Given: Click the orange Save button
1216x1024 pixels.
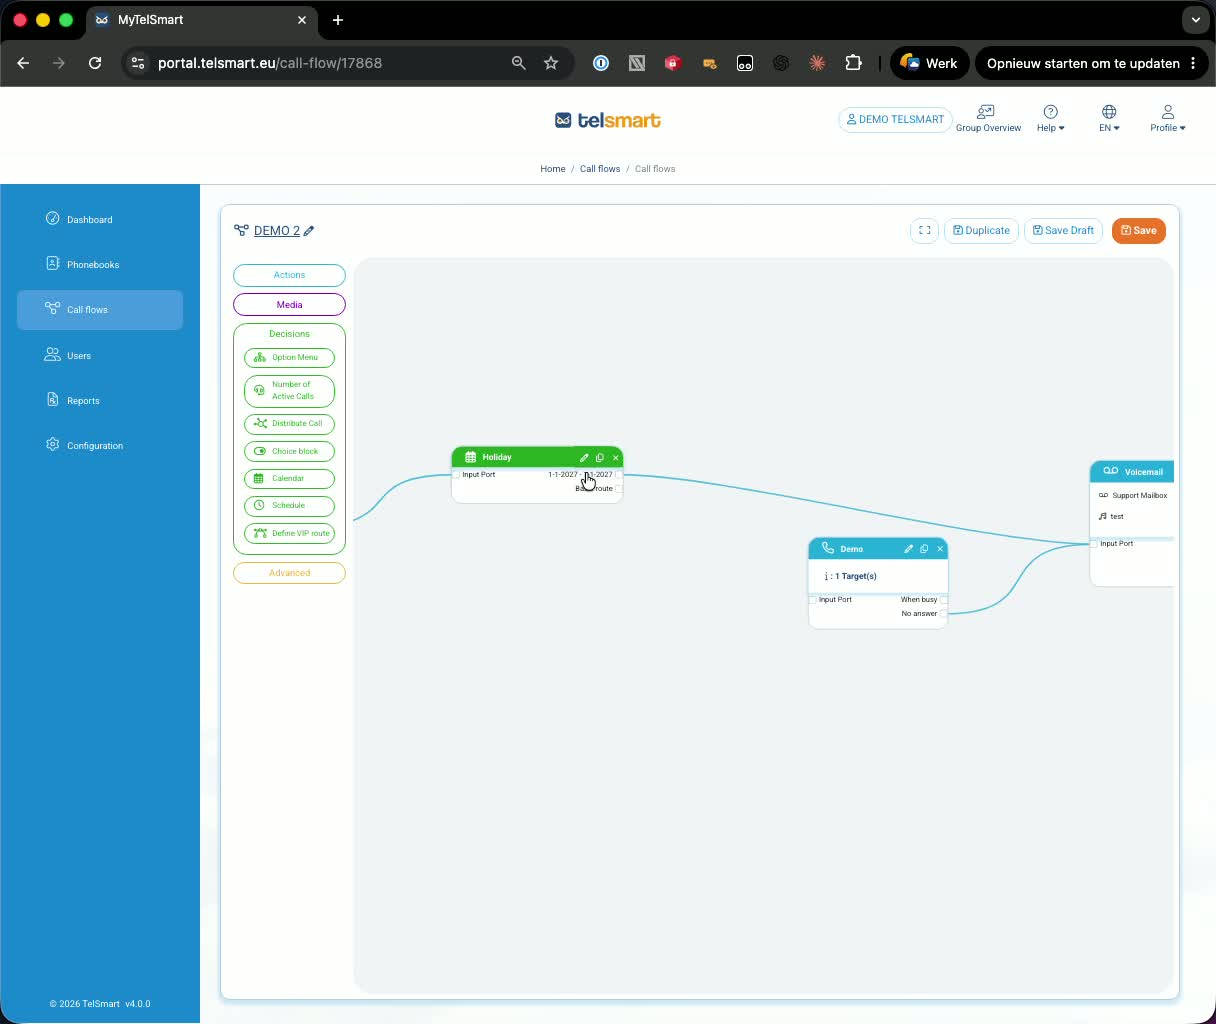Looking at the screenshot, I should [x=1138, y=230].
